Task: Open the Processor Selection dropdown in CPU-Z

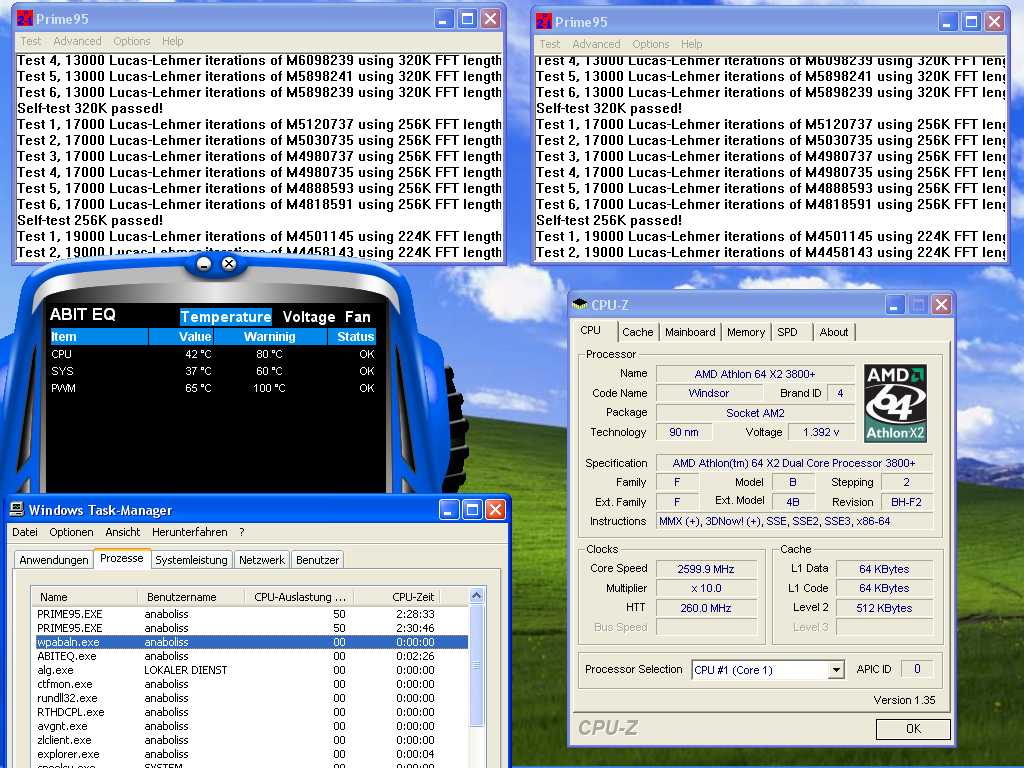Action: pyautogui.click(x=835, y=670)
